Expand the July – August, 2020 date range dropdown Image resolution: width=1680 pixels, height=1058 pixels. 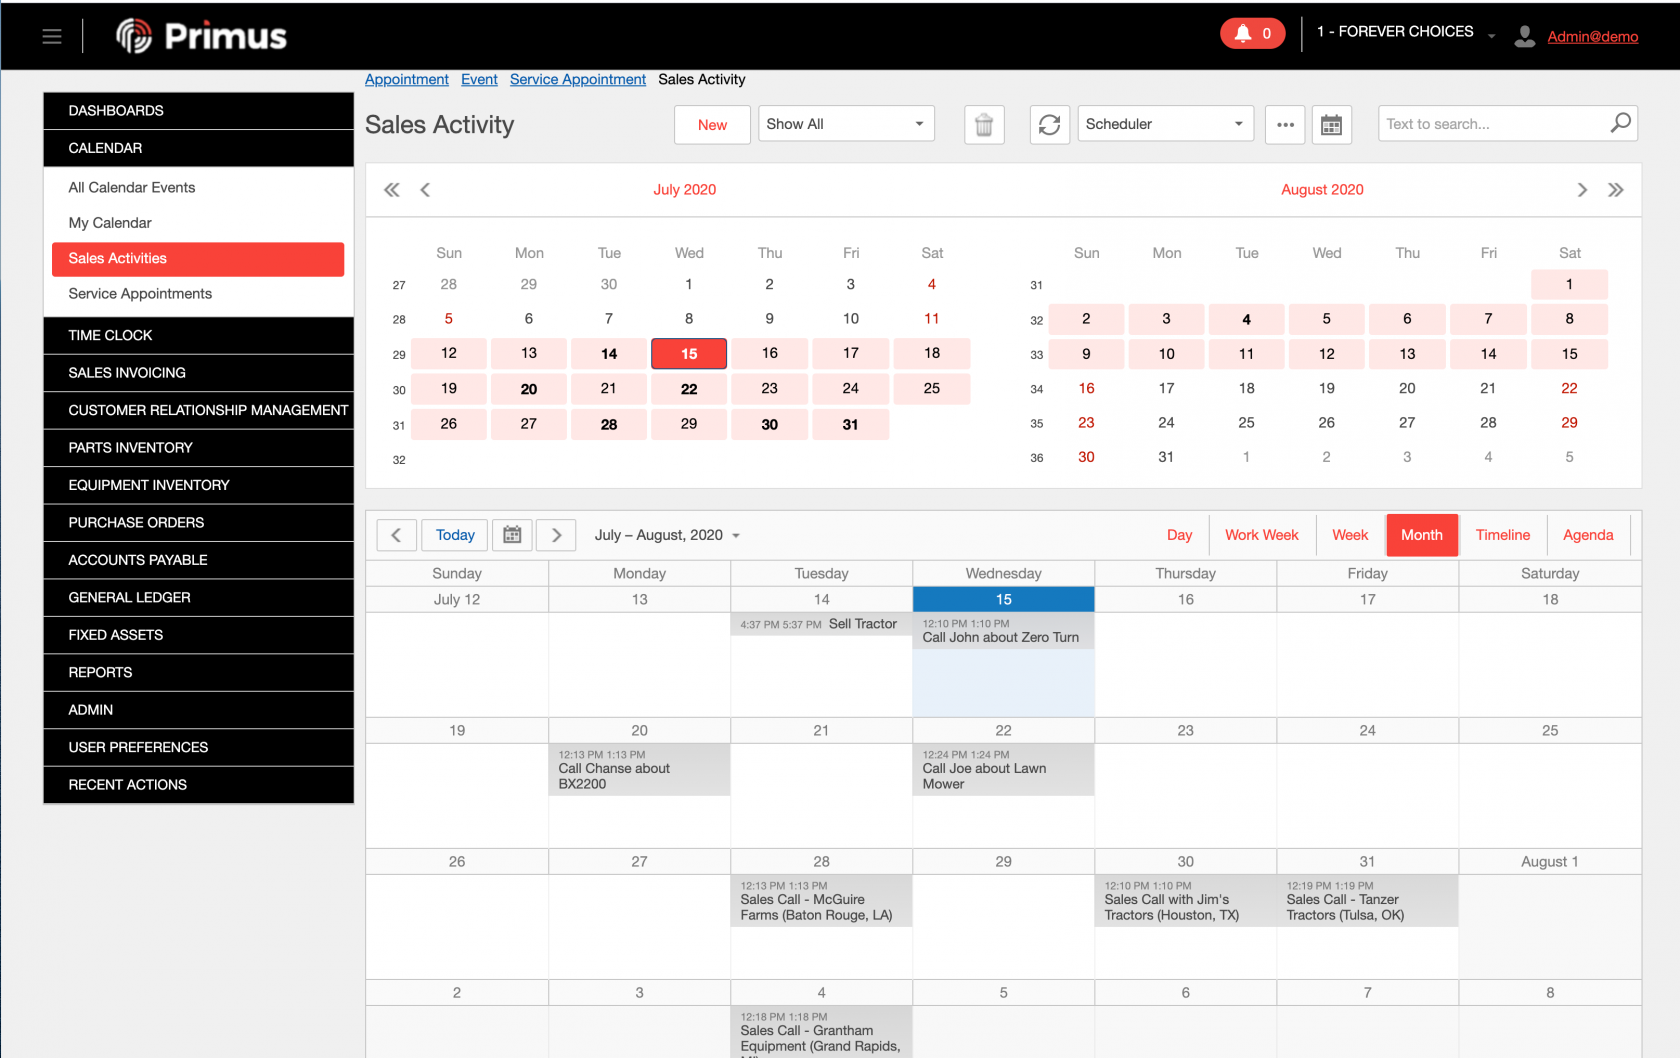click(667, 535)
